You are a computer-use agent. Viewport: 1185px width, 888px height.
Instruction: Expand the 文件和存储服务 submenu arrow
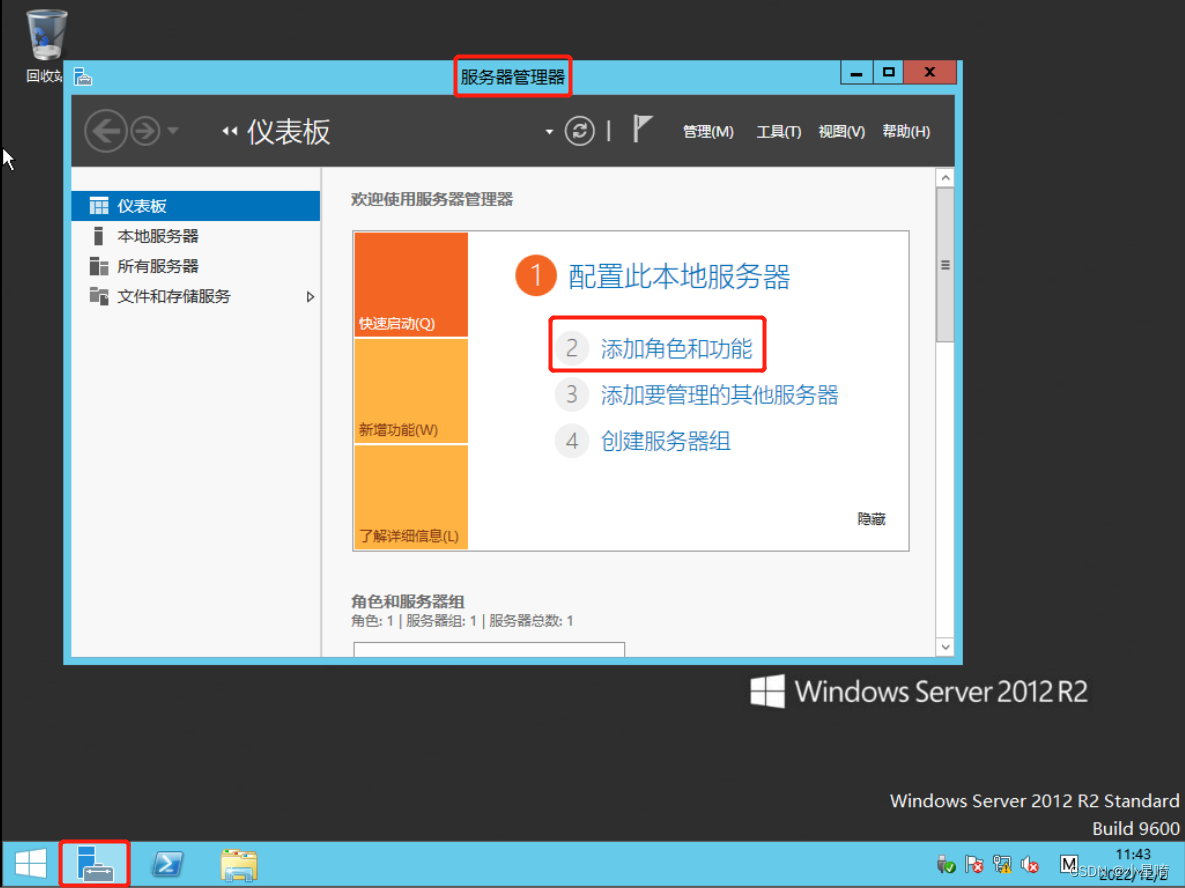click(310, 297)
